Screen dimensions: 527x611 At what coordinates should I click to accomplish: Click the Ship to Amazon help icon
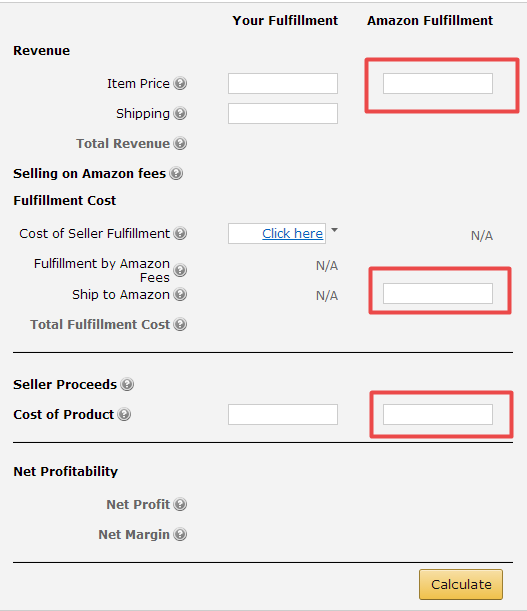180,294
